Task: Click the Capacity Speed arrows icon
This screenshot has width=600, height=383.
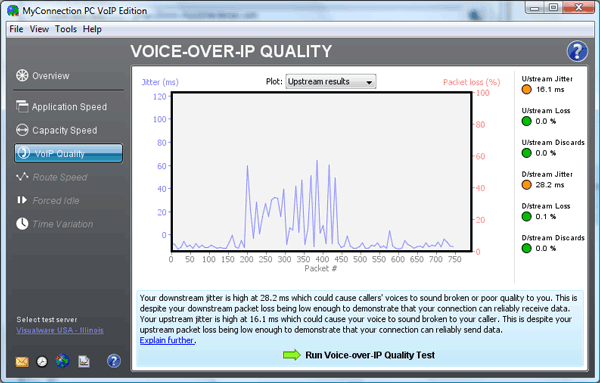Action: (22, 130)
